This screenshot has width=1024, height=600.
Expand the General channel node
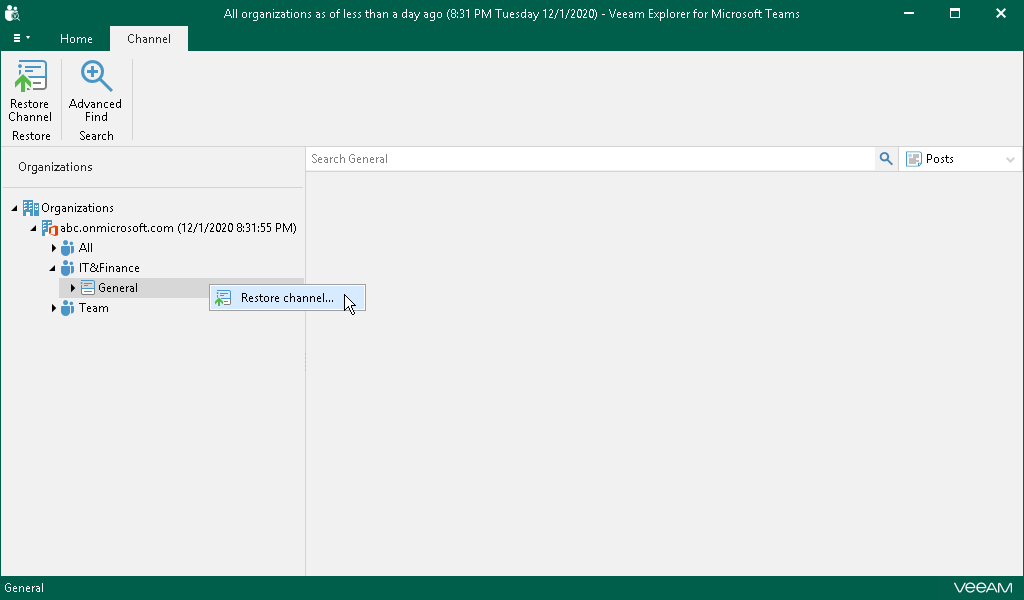point(72,288)
